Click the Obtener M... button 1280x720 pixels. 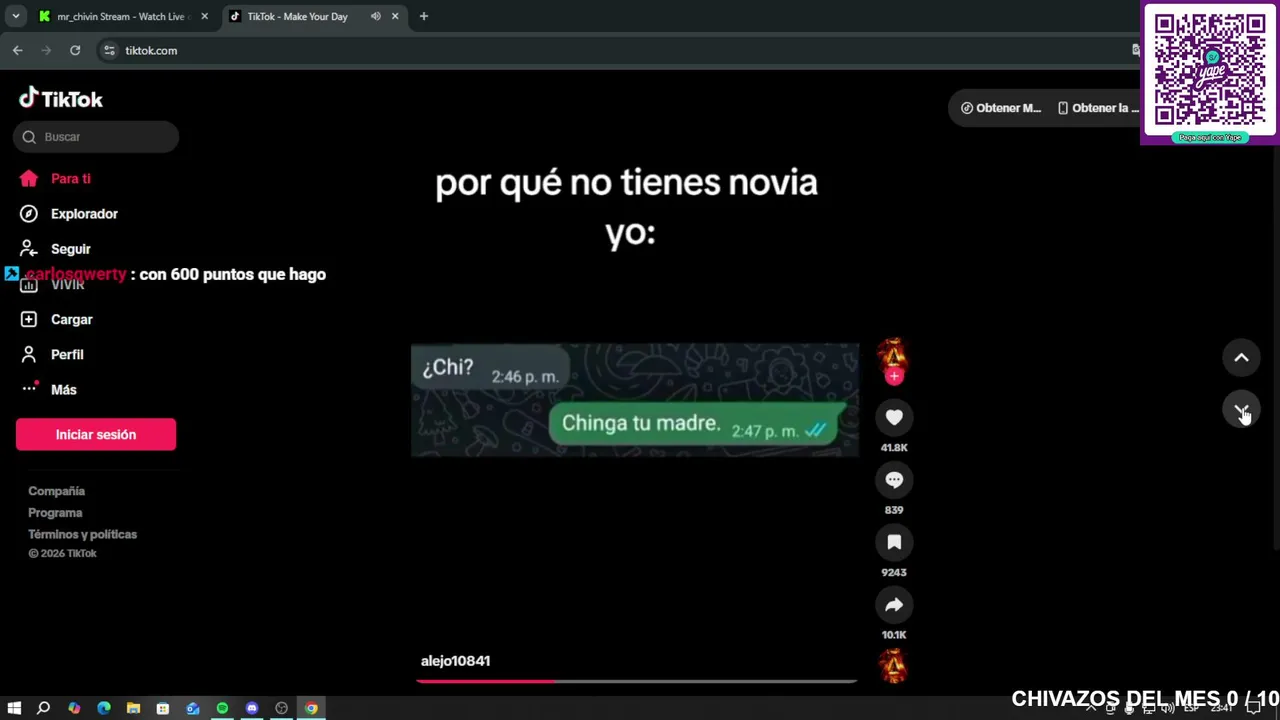coord(1001,108)
